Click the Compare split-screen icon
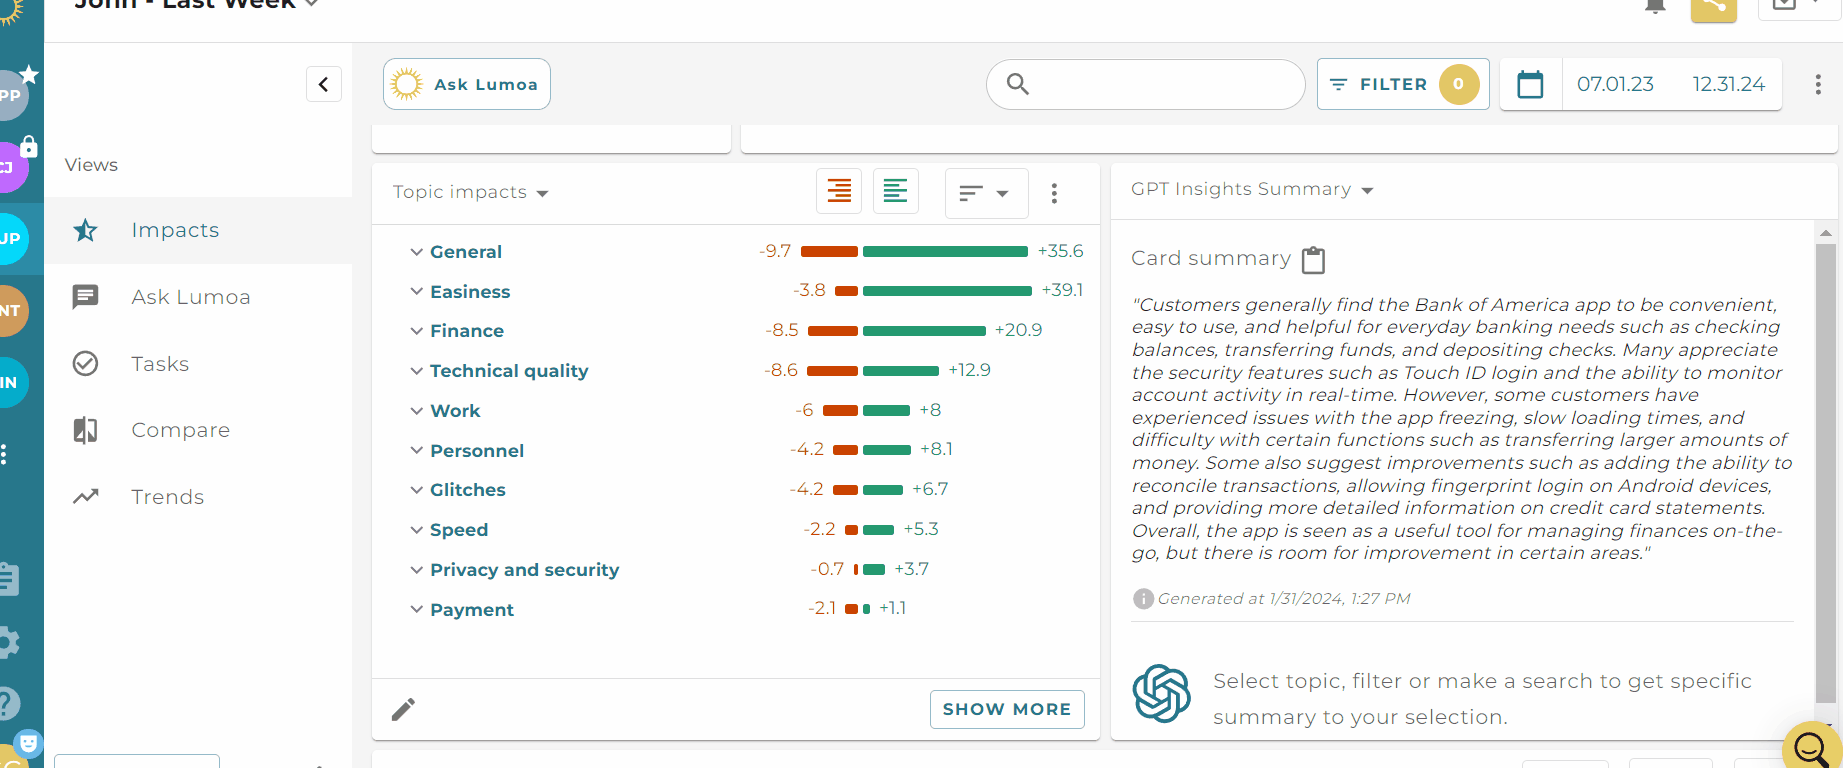The width and height of the screenshot is (1843, 768). click(x=86, y=430)
